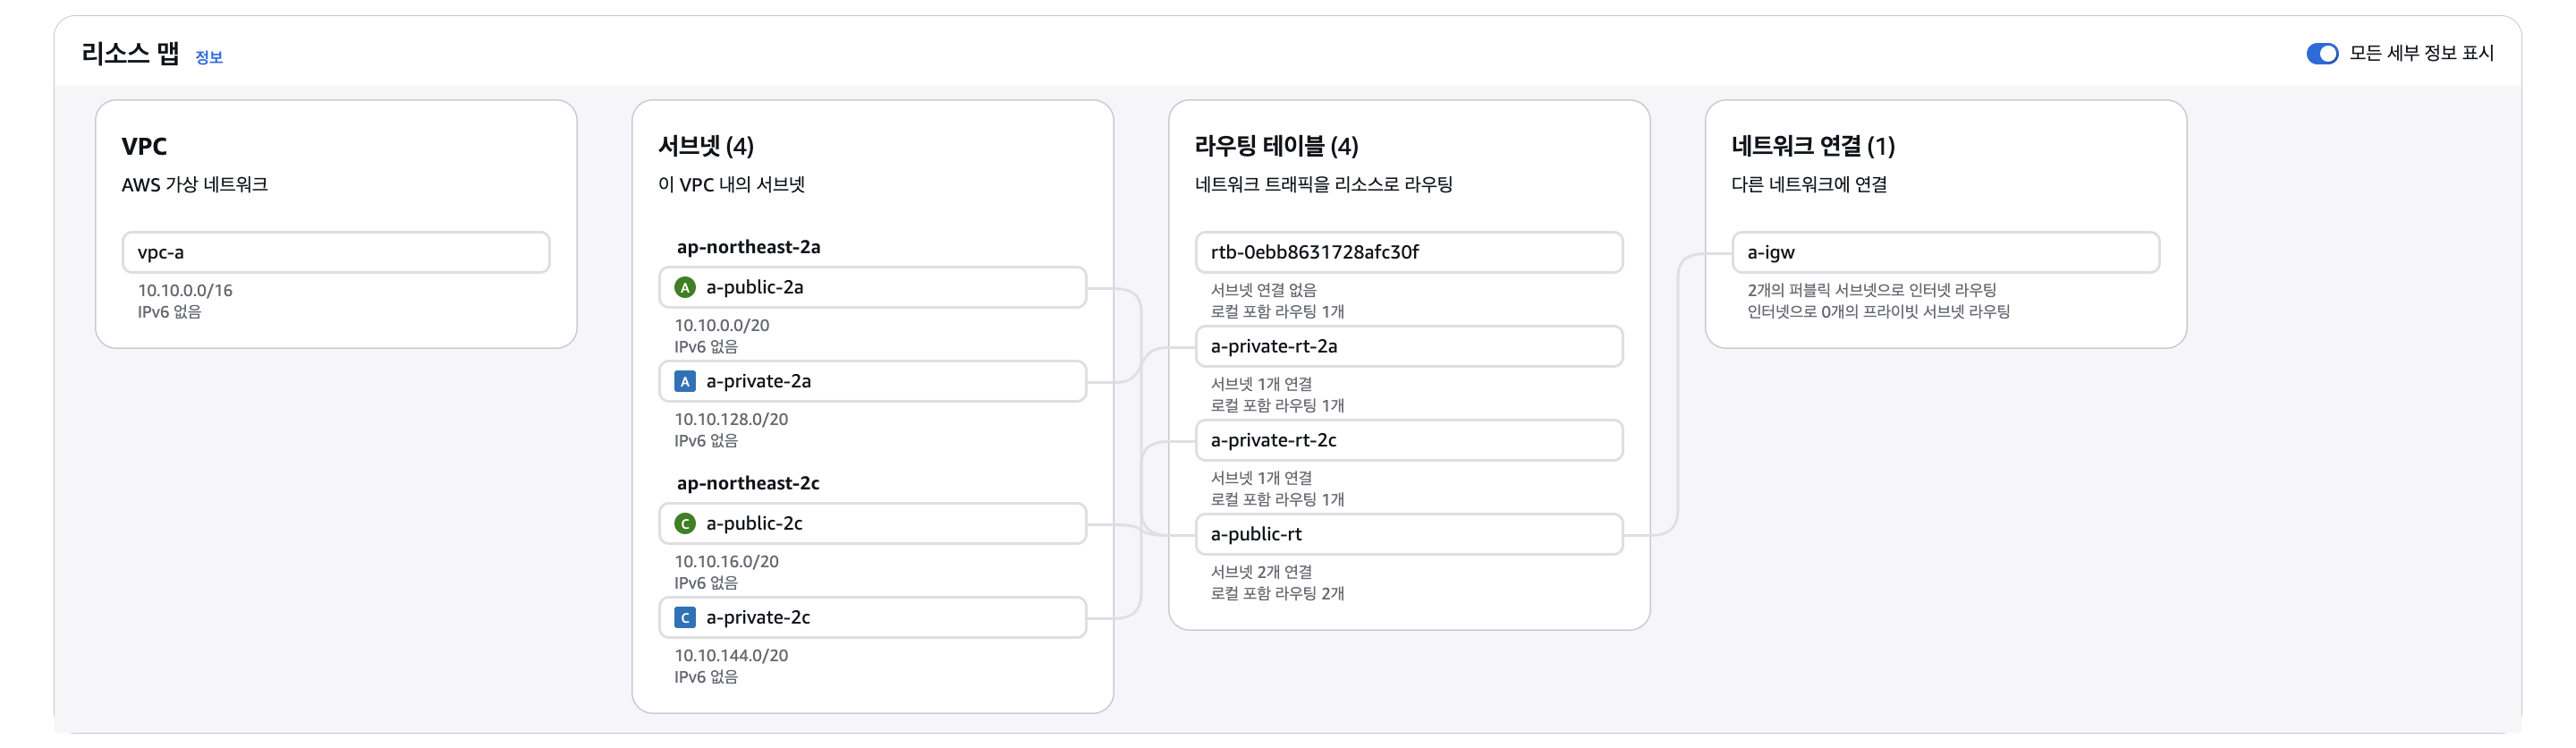Select the a-public-2c subnet
The width and height of the screenshot is (2576, 748).
(x=873, y=523)
